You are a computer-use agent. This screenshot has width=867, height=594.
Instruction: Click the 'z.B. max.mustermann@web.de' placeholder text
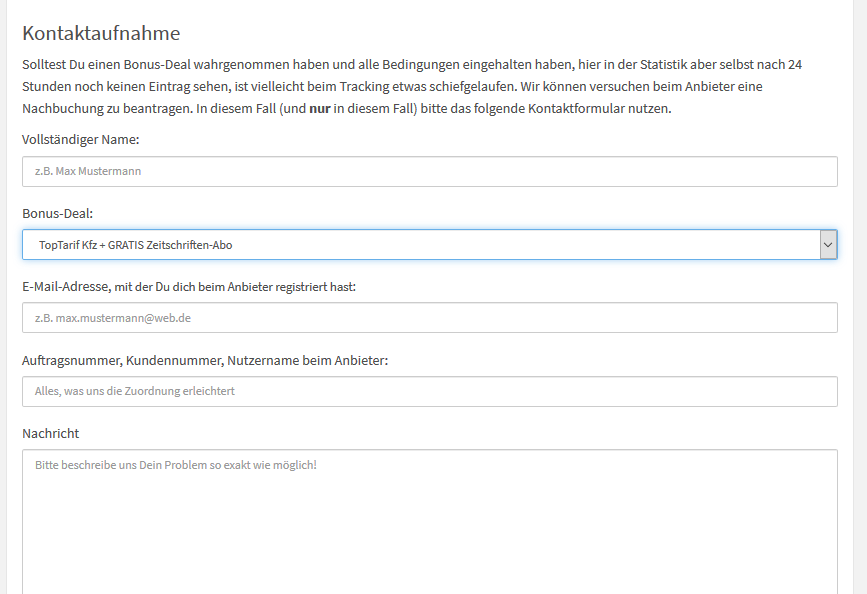(113, 318)
